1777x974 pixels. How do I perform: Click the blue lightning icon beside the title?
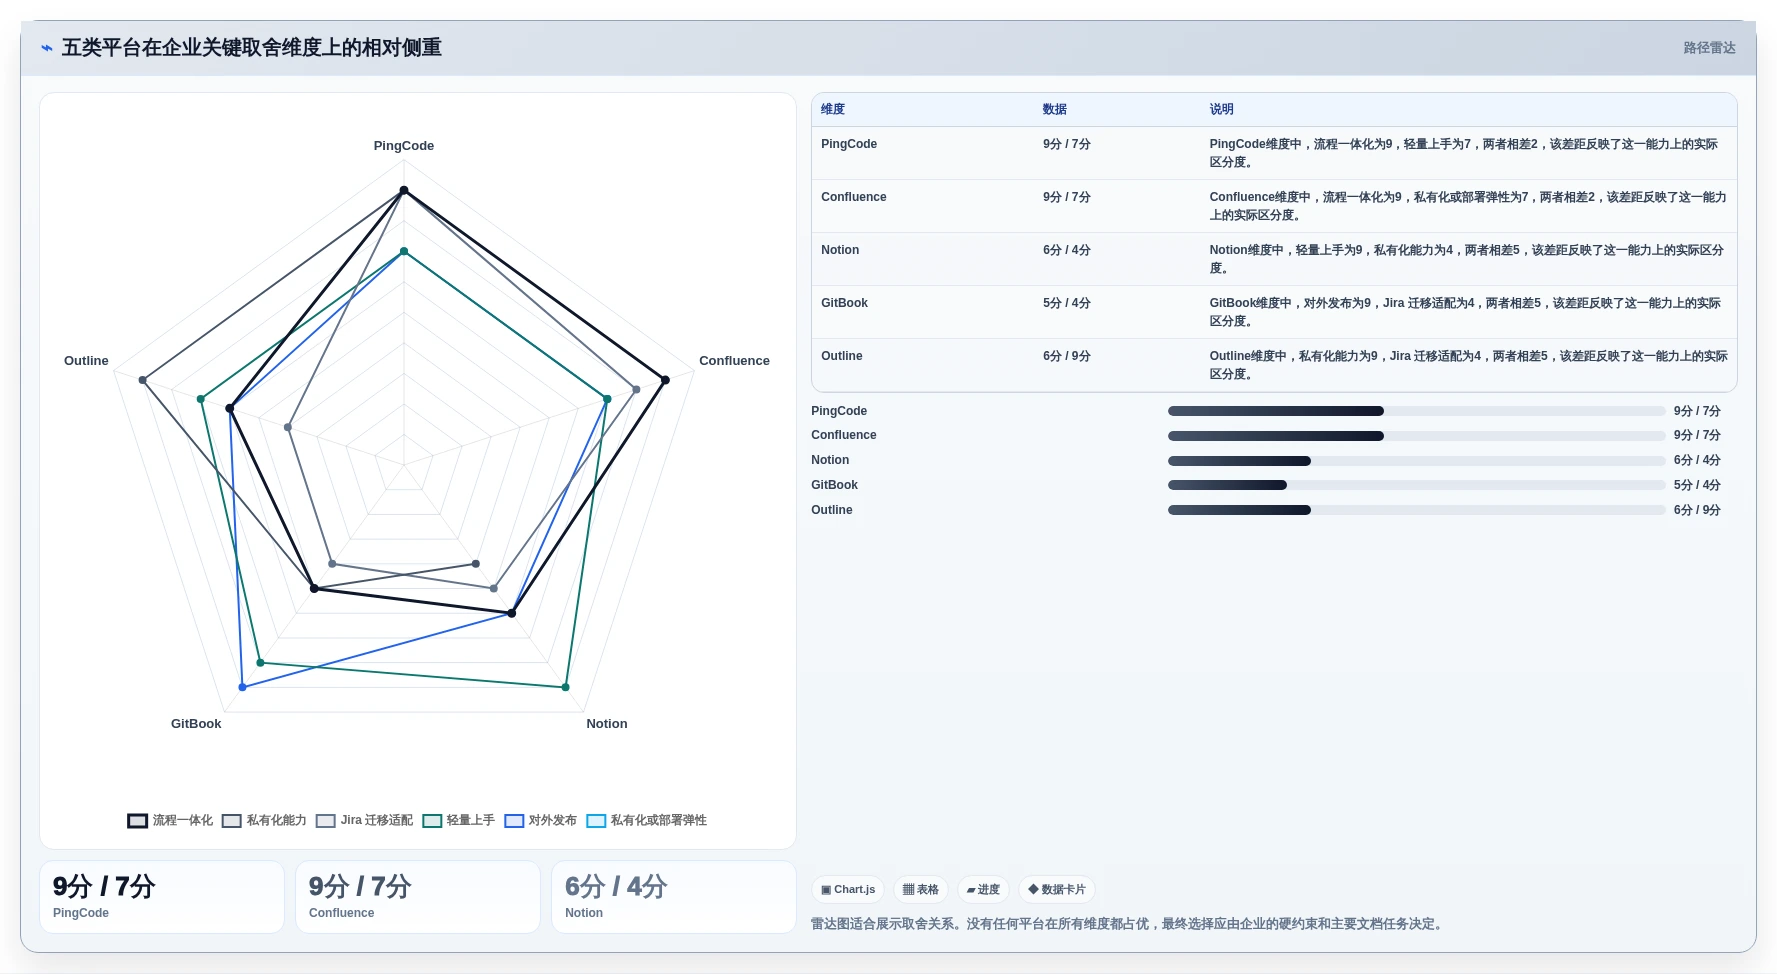46,48
